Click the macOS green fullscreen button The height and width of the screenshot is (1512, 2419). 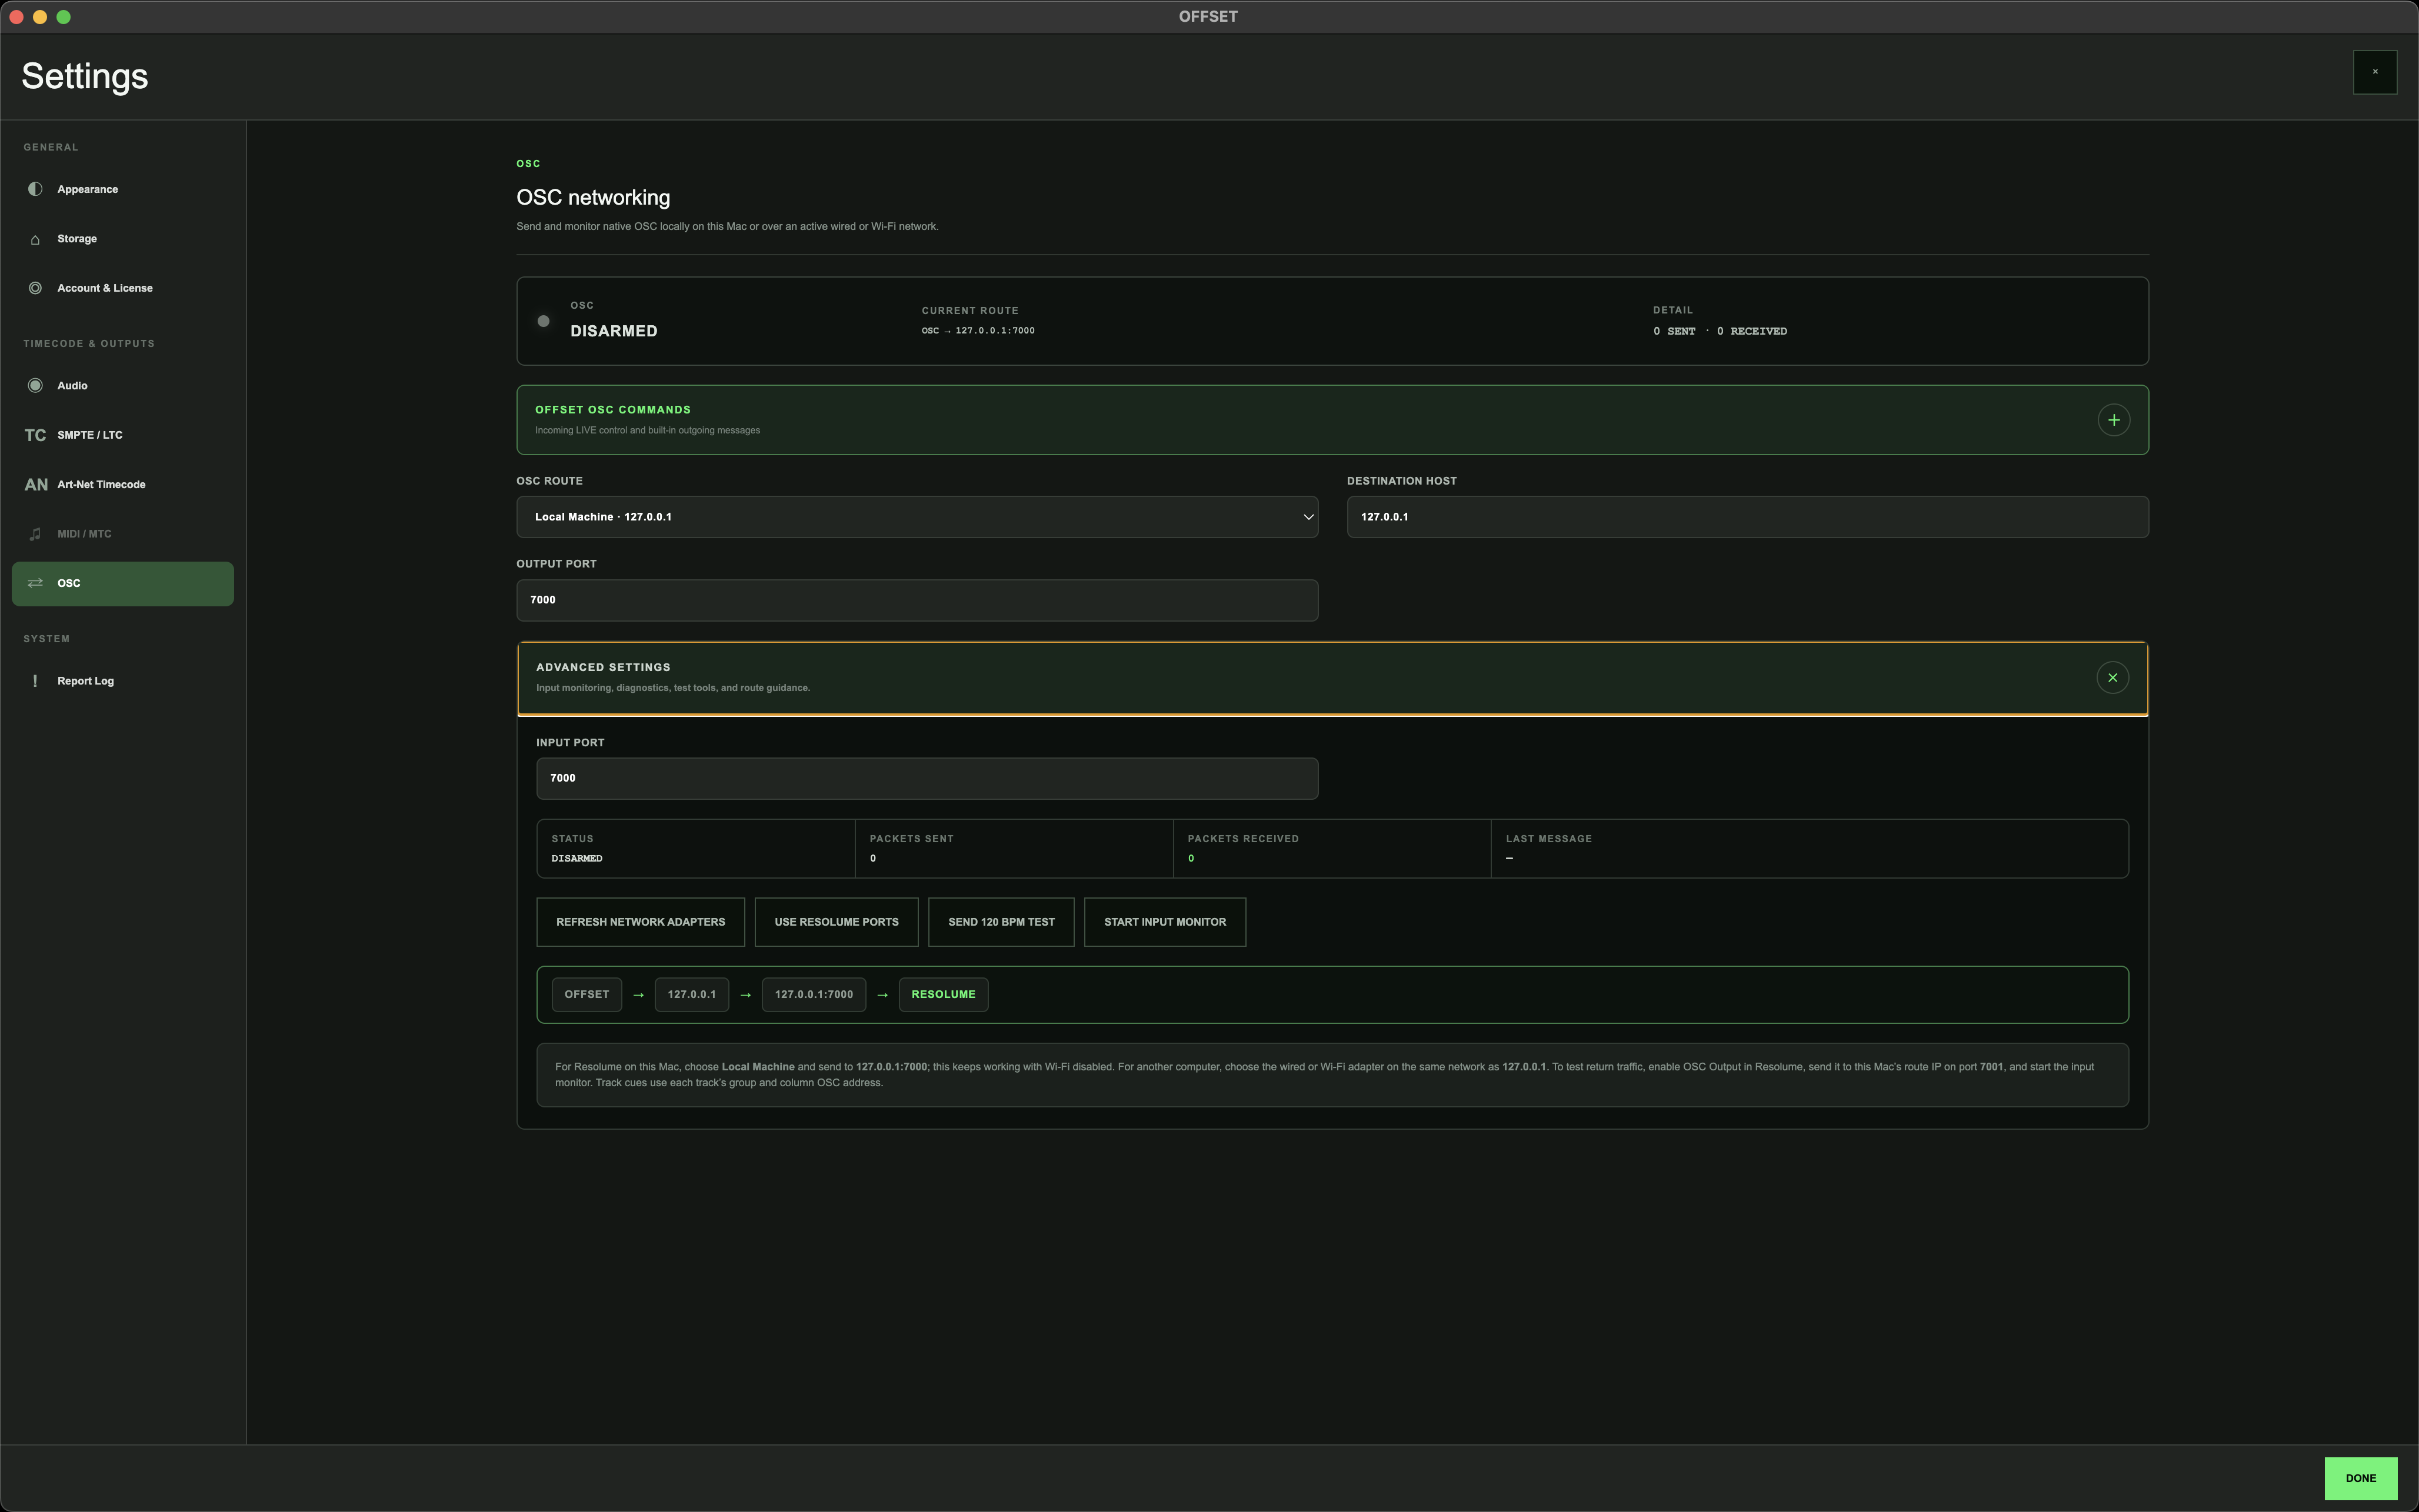coord(64,17)
